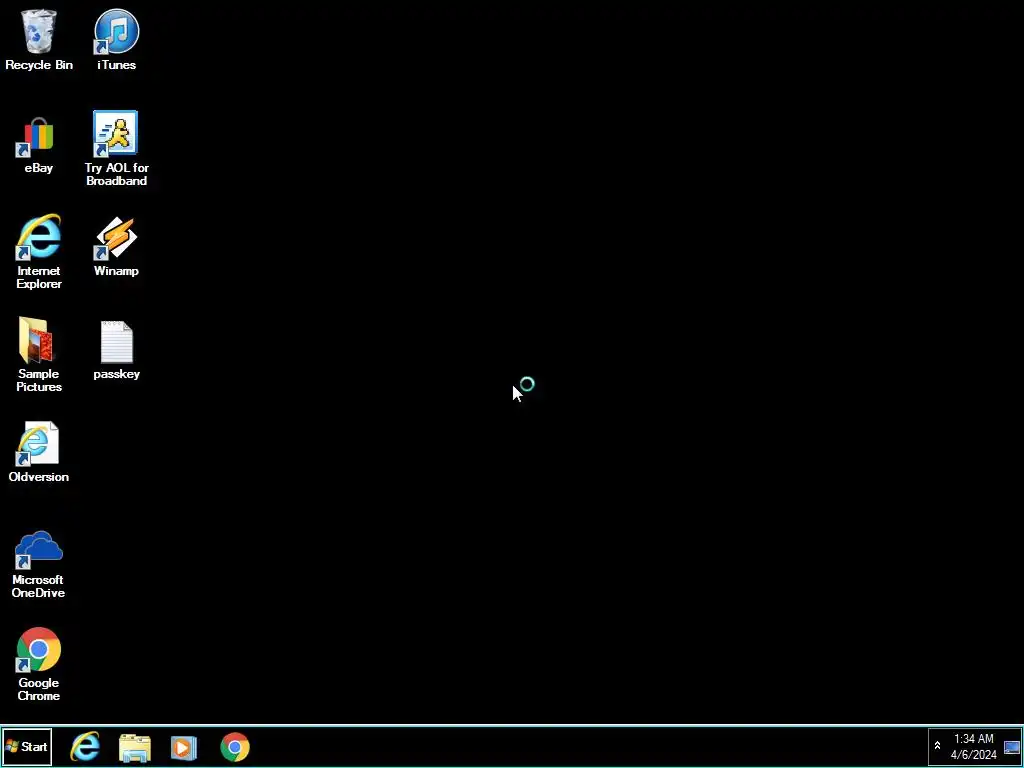
Task: Open the Start menu
Action: point(27,746)
